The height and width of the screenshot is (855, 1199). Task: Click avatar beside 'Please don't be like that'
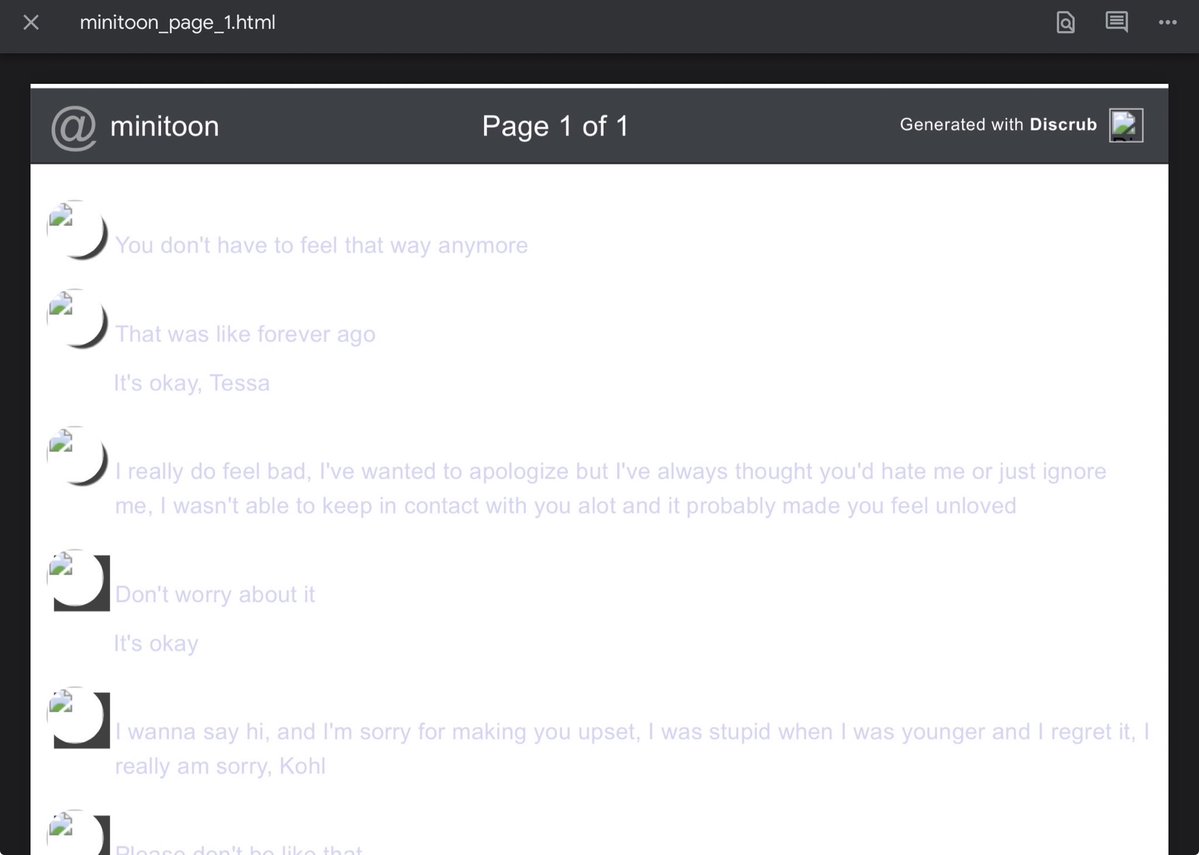[79, 832]
